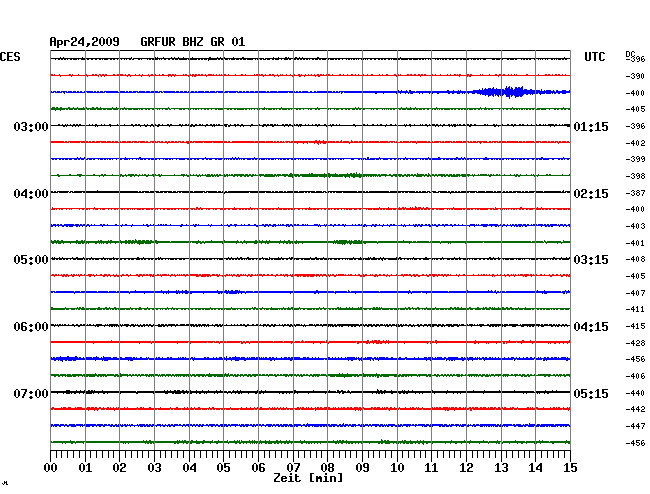Click the "Zeit [min]" axis title

(308, 478)
